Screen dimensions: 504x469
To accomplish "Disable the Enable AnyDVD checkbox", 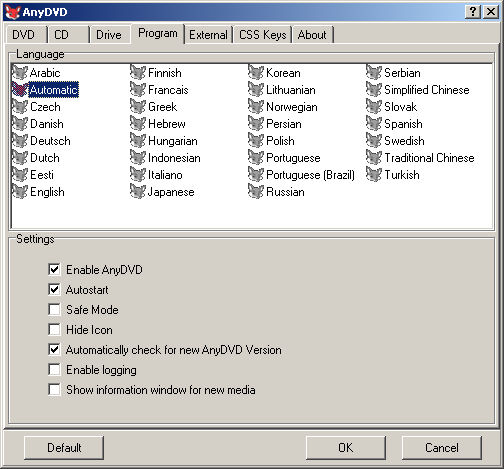I will point(54,269).
